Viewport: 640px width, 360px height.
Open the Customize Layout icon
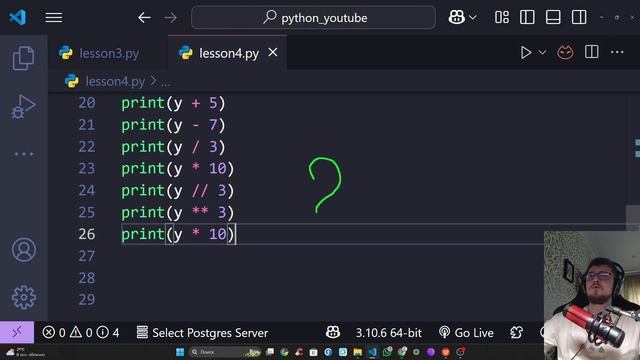pos(502,18)
